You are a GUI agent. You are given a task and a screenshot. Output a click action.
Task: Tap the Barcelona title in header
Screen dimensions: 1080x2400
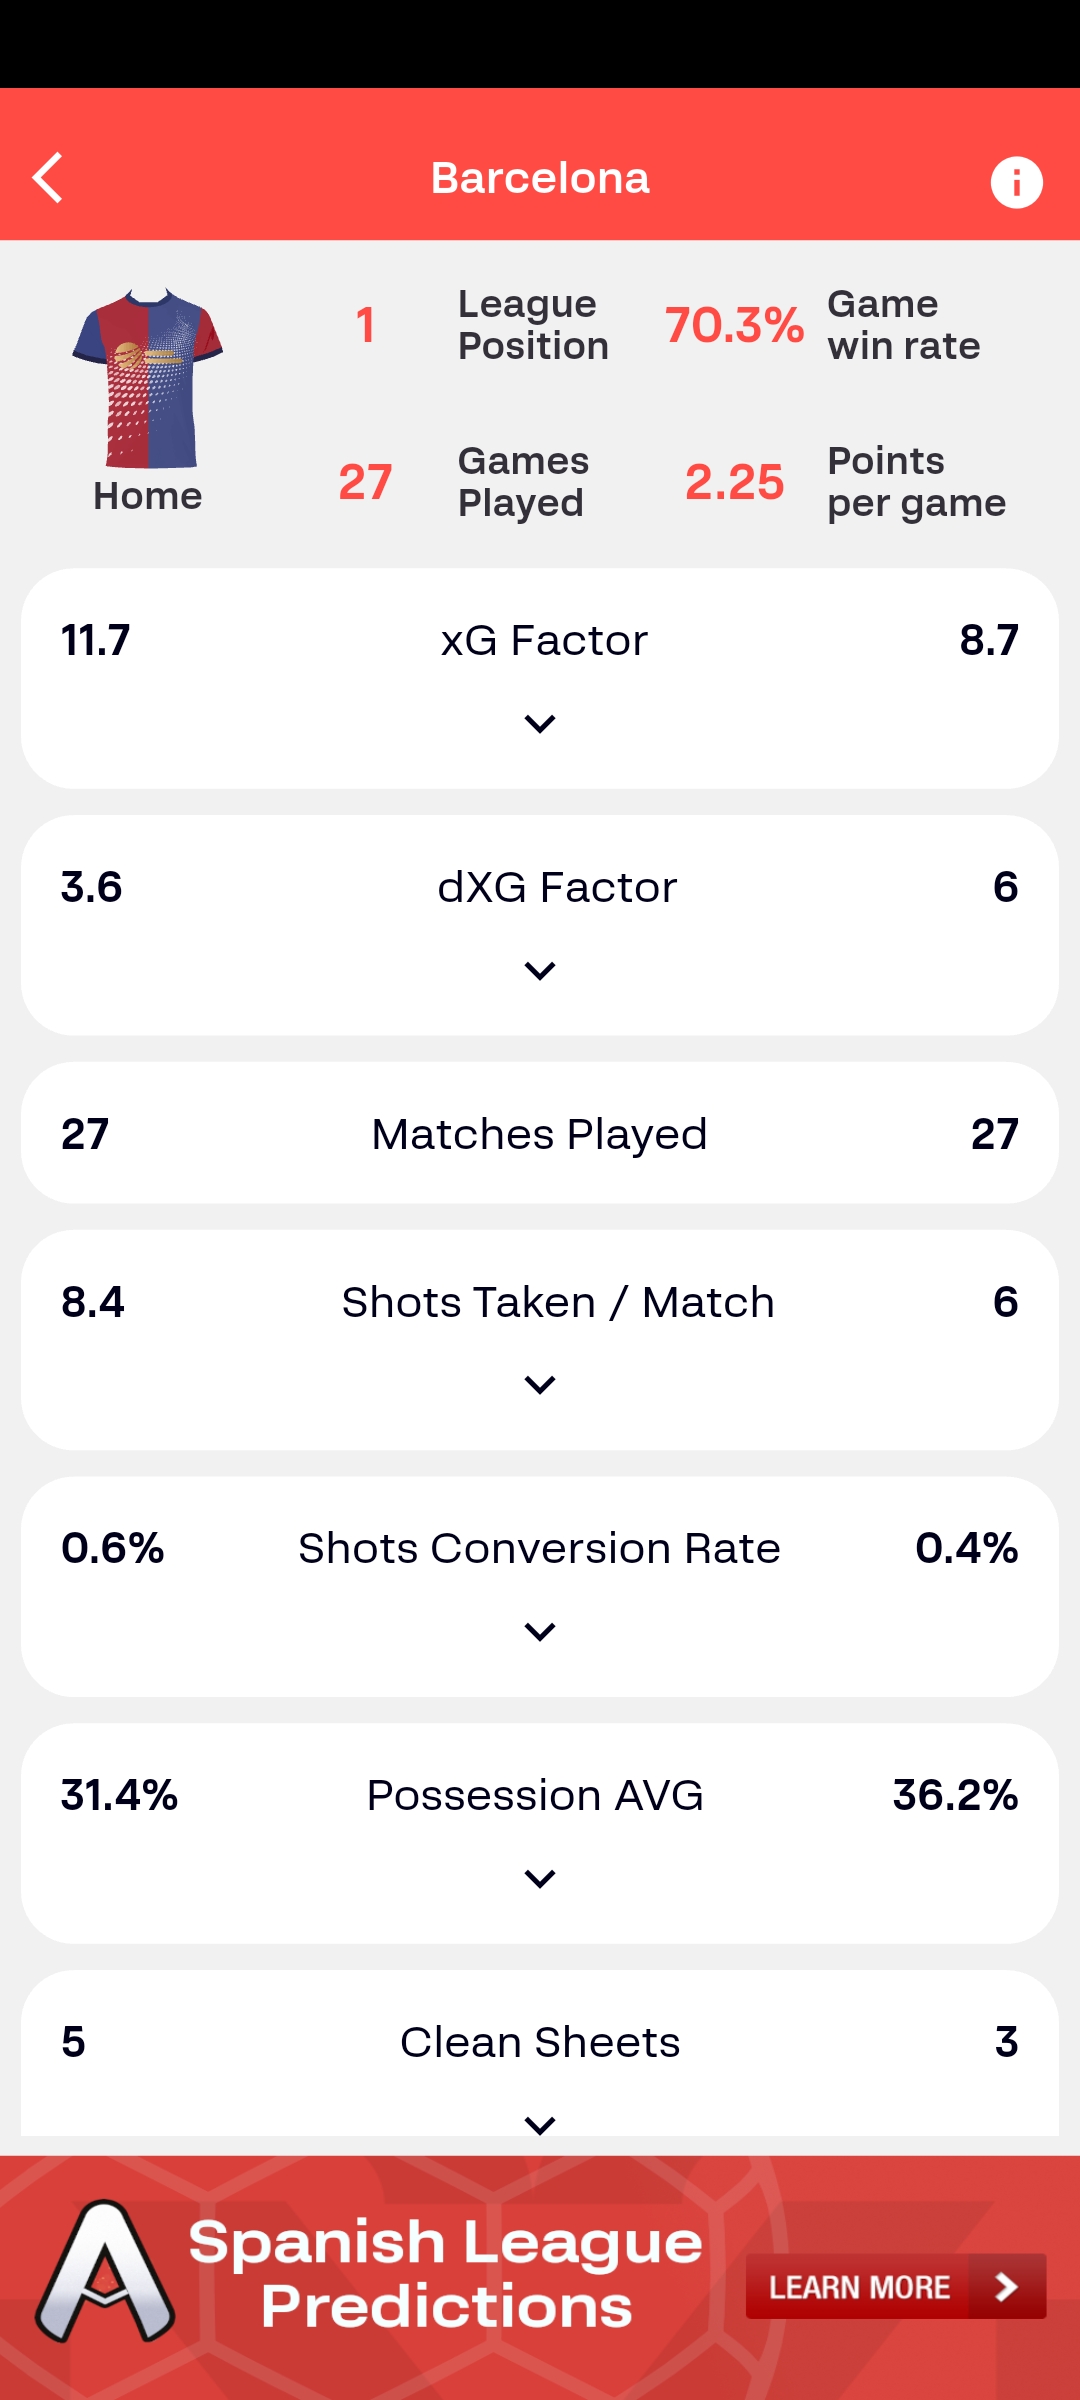[x=540, y=179]
